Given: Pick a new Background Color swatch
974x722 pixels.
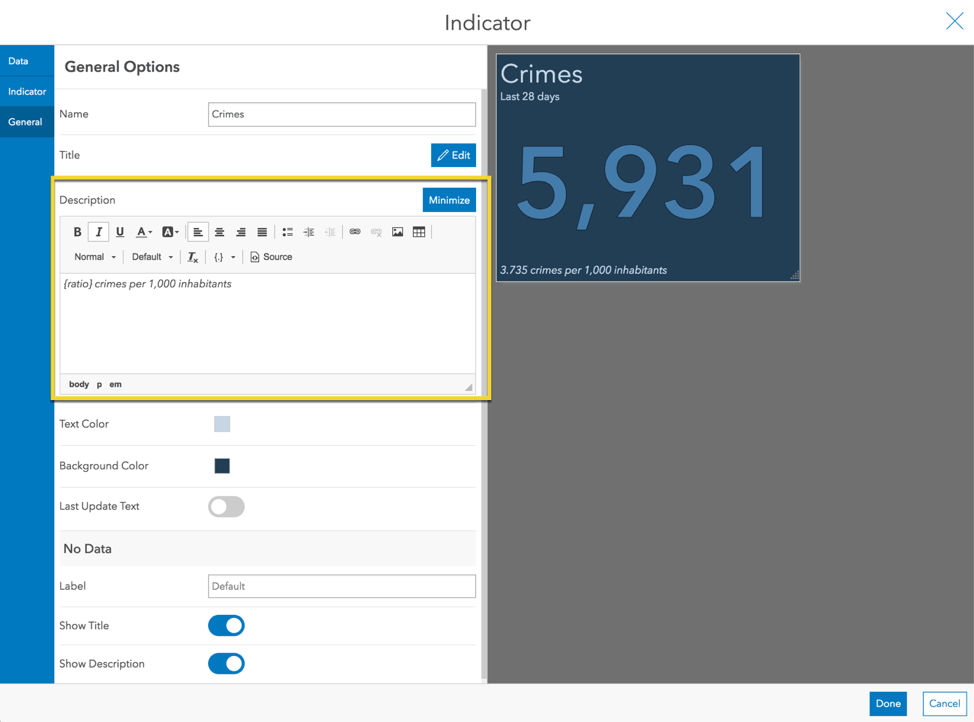Looking at the screenshot, I should click(x=222, y=465).
